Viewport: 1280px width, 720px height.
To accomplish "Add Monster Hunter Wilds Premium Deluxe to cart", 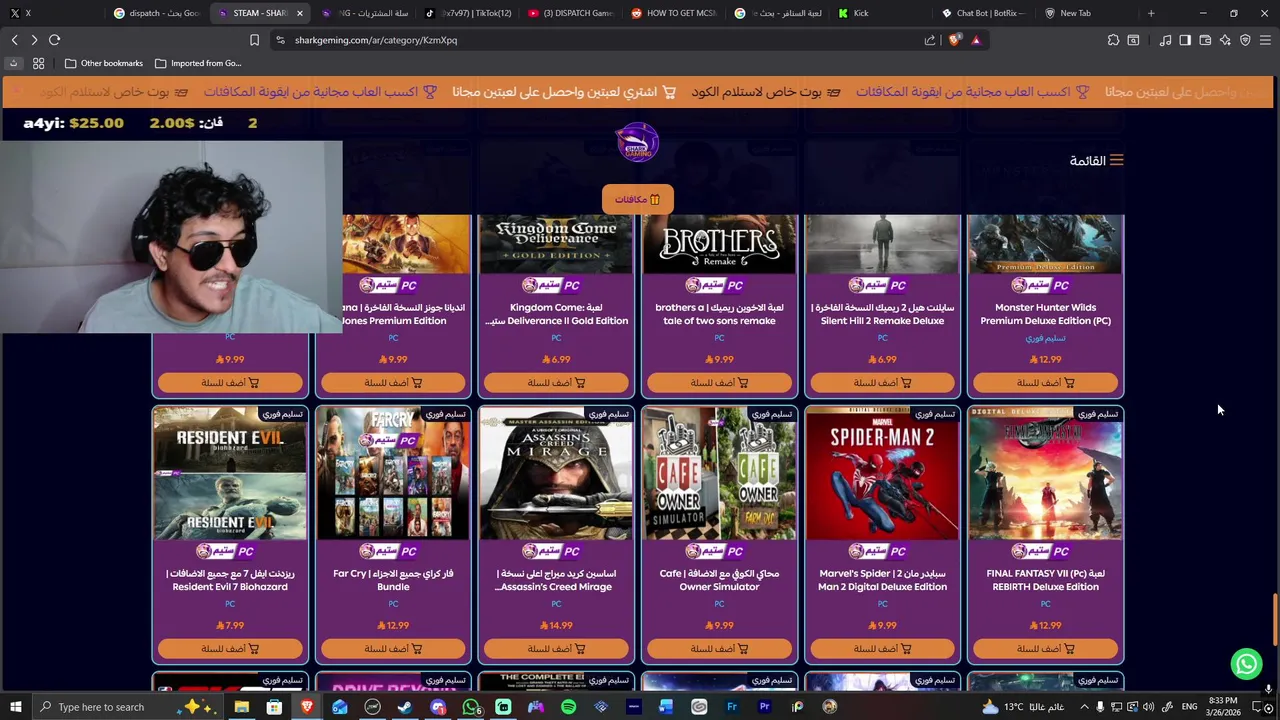I will 1045,382.
